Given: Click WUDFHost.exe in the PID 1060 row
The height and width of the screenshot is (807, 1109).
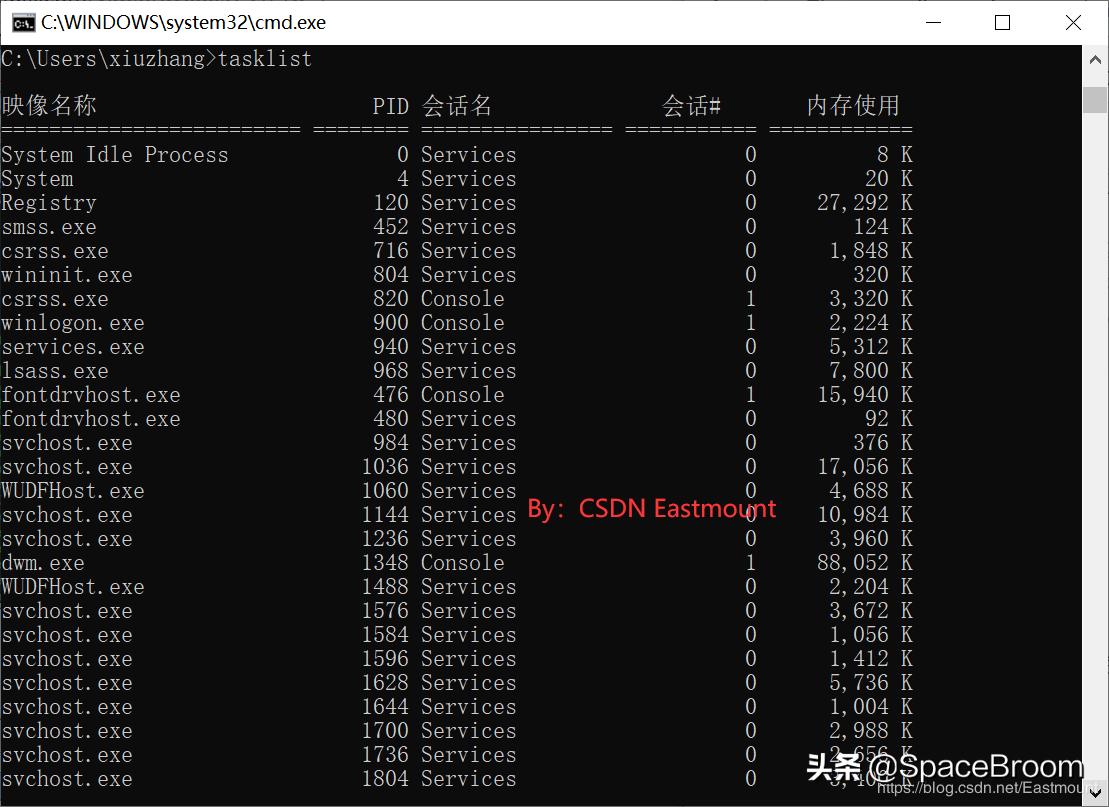Looking at the screenshot, I should tap(73, 492).
